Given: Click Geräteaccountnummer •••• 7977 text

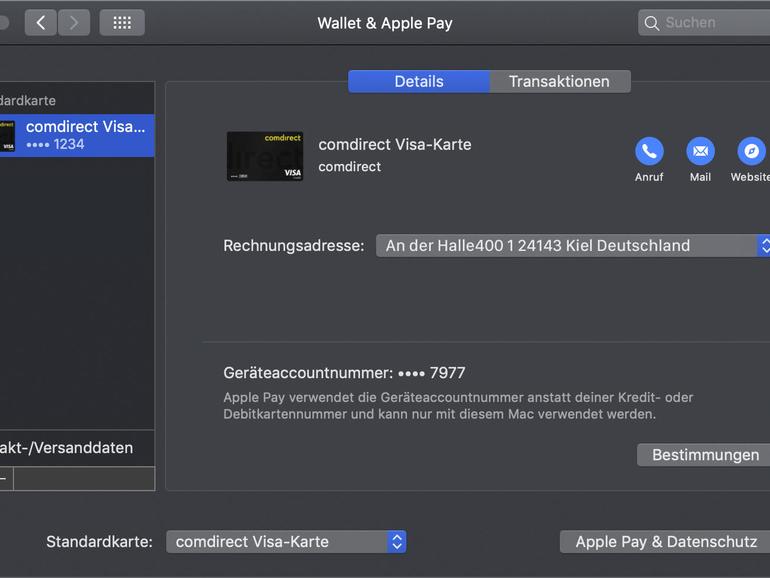Looking at the screenshot, I should (x=344, y=373).
